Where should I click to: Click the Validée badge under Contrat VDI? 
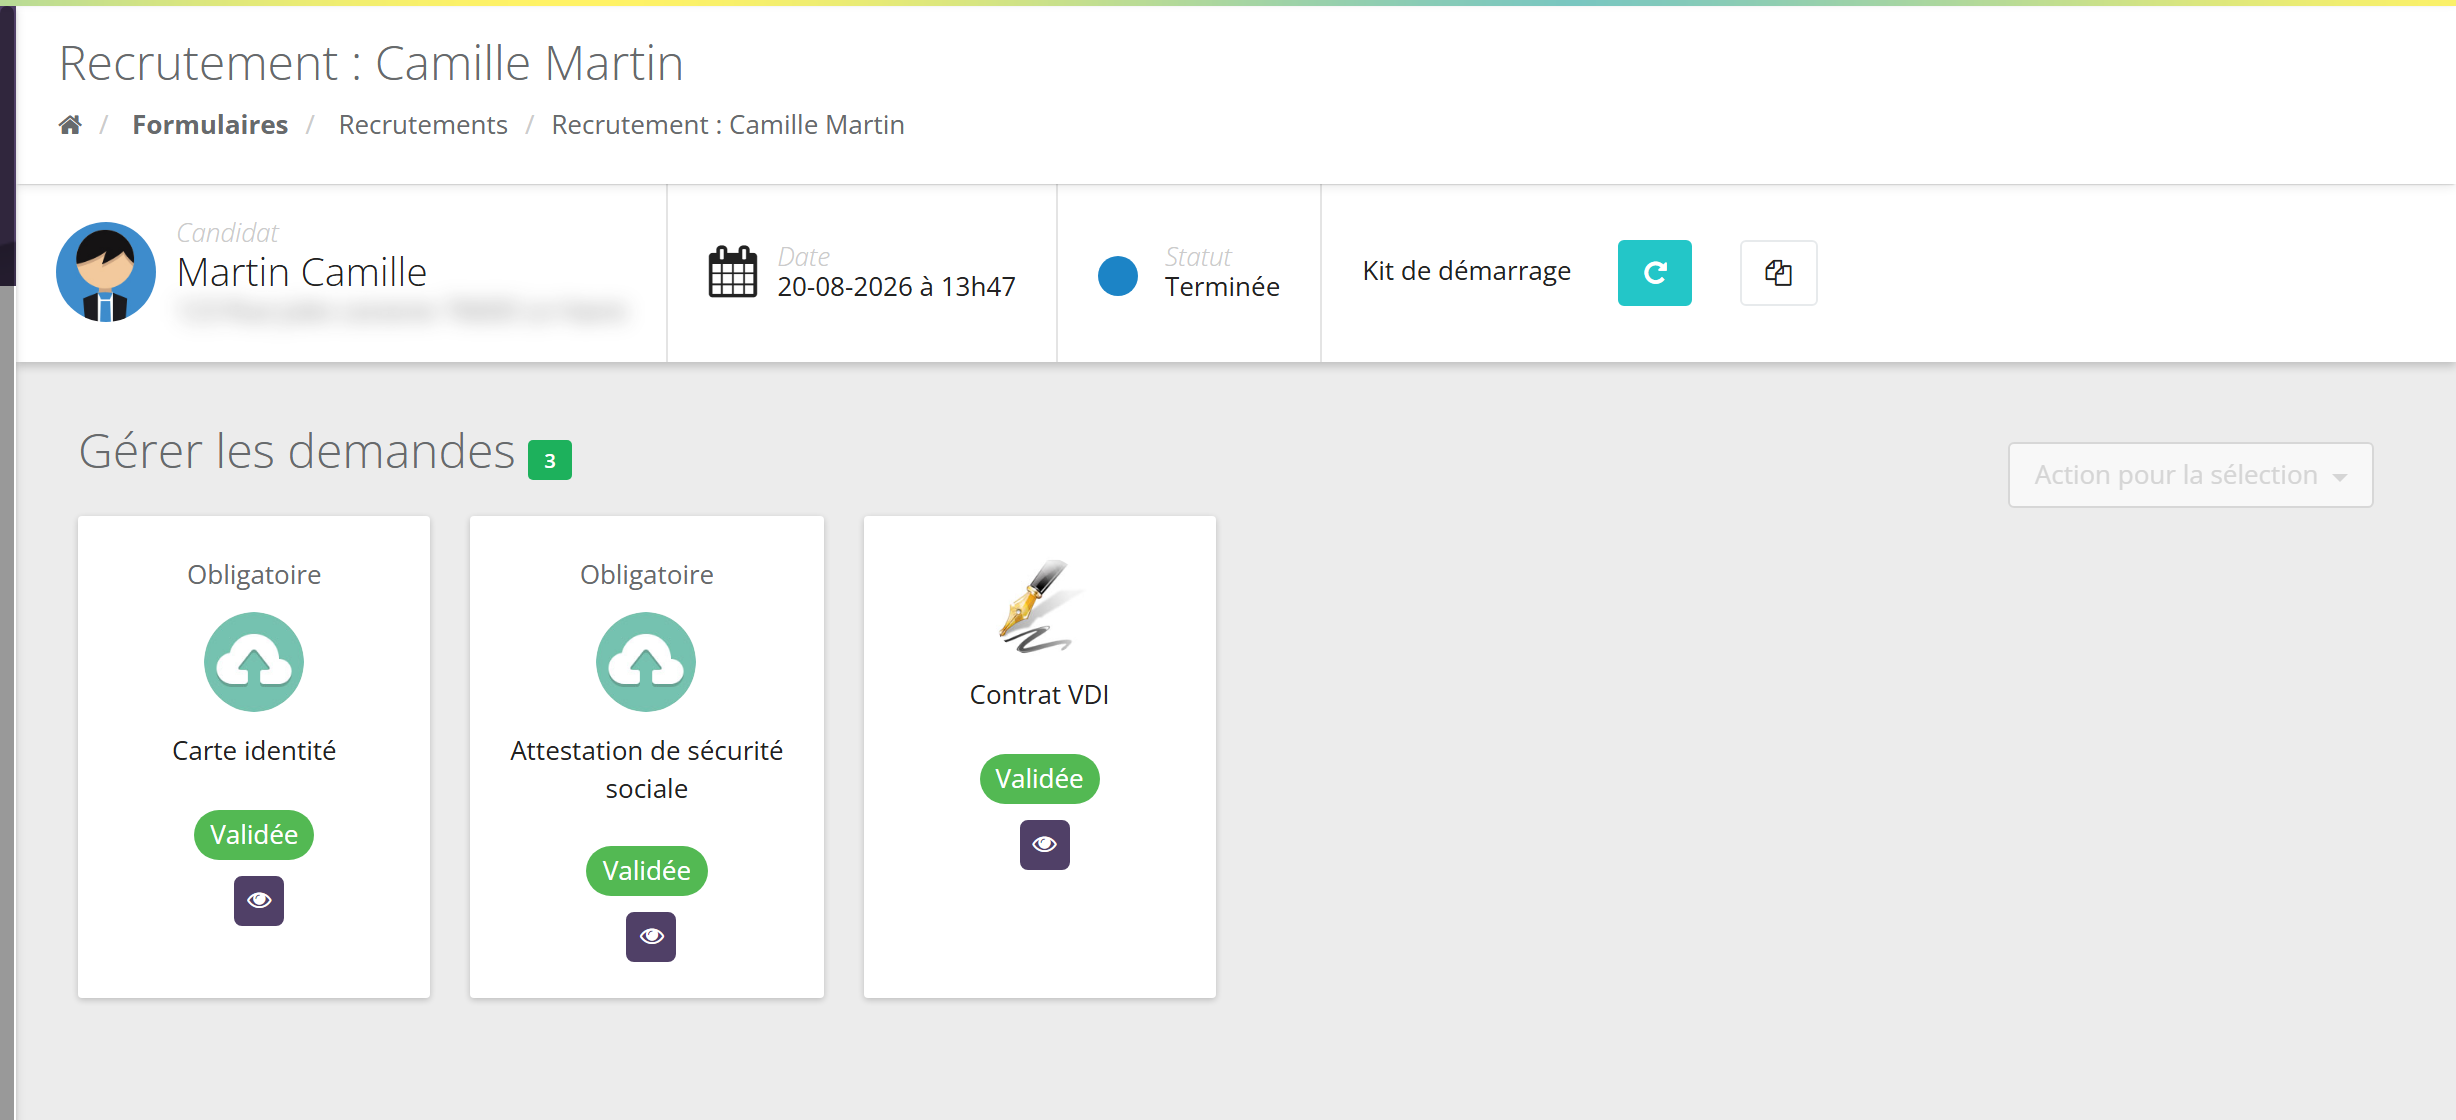(x=1039, y=779)
